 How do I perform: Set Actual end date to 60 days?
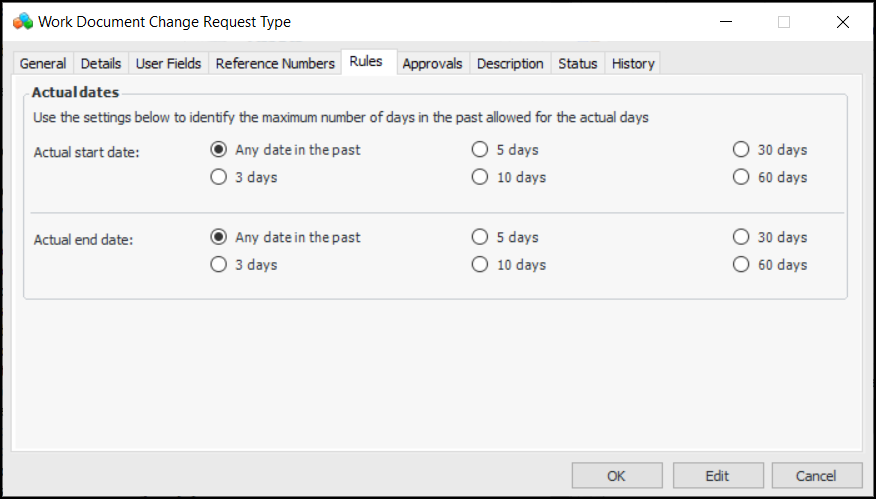click(741, 265)
